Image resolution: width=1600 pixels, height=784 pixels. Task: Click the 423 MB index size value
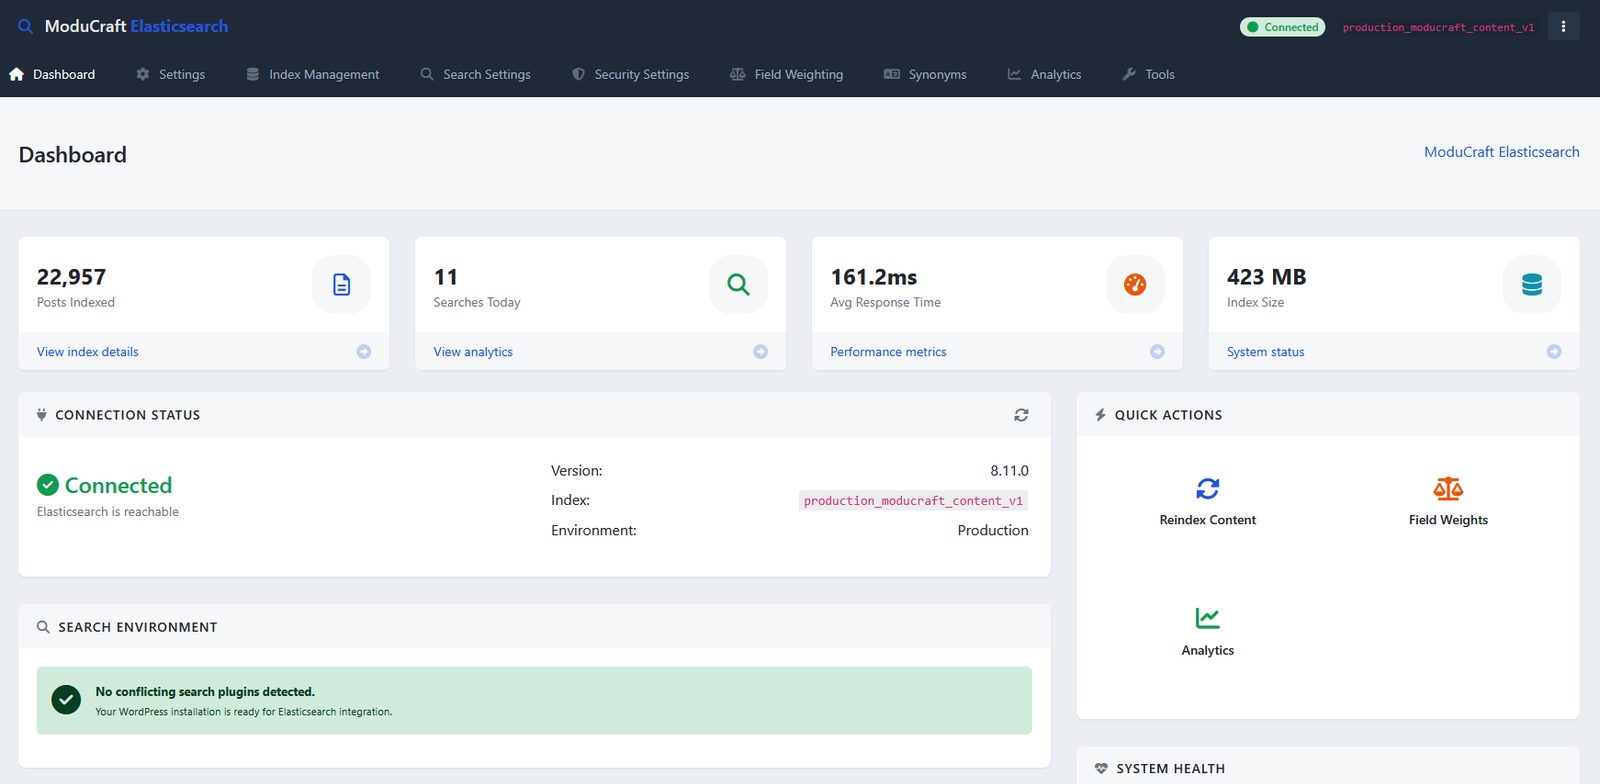(1267, 277)
